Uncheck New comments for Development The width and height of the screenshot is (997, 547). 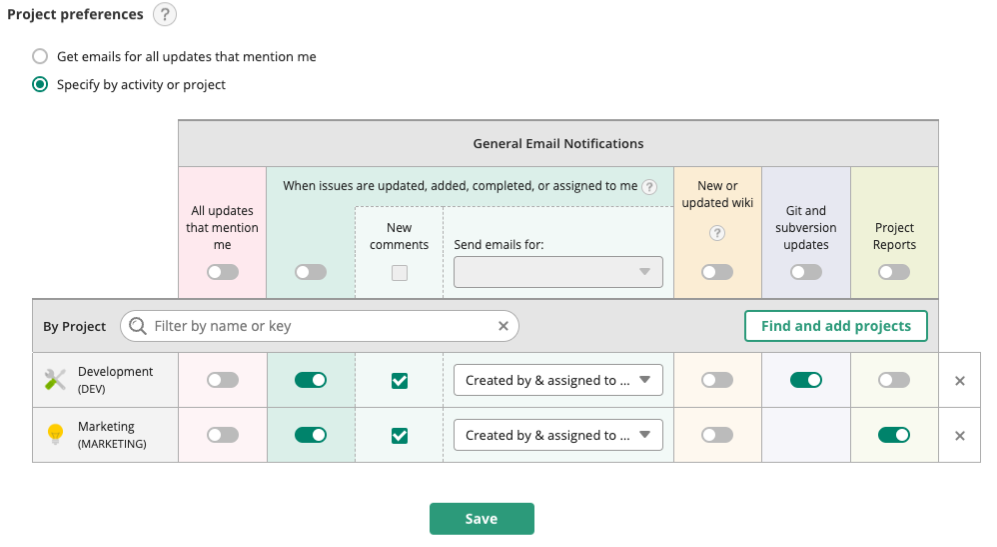399,381
